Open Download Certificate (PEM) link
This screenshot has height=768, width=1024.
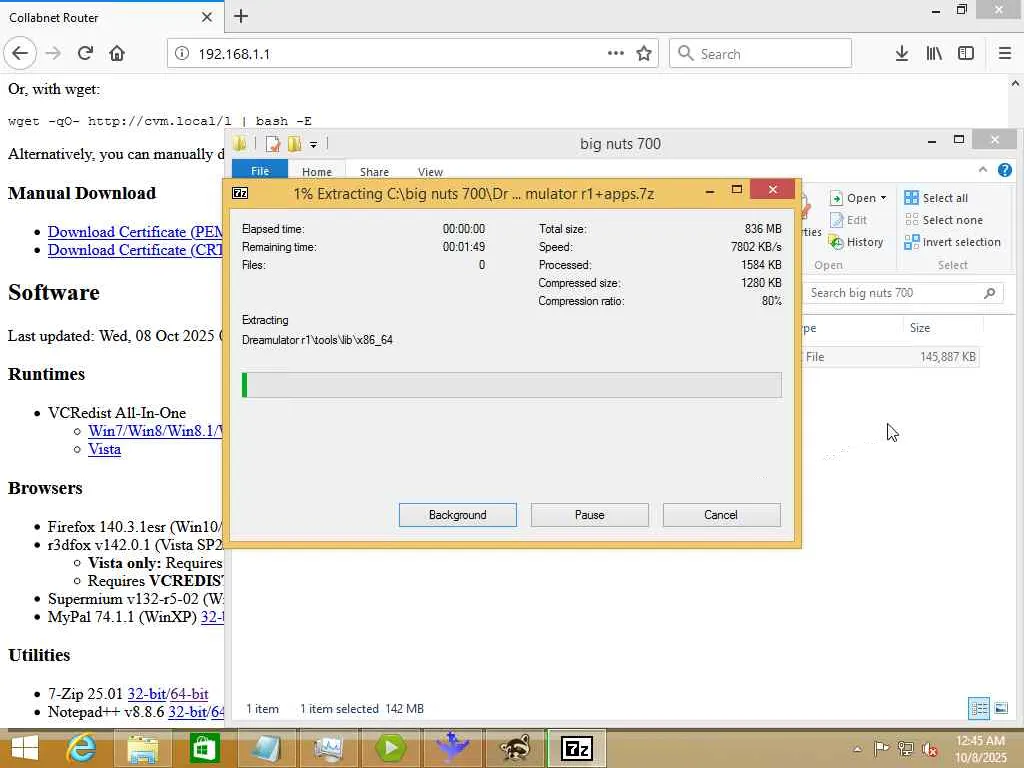[135, 232]
